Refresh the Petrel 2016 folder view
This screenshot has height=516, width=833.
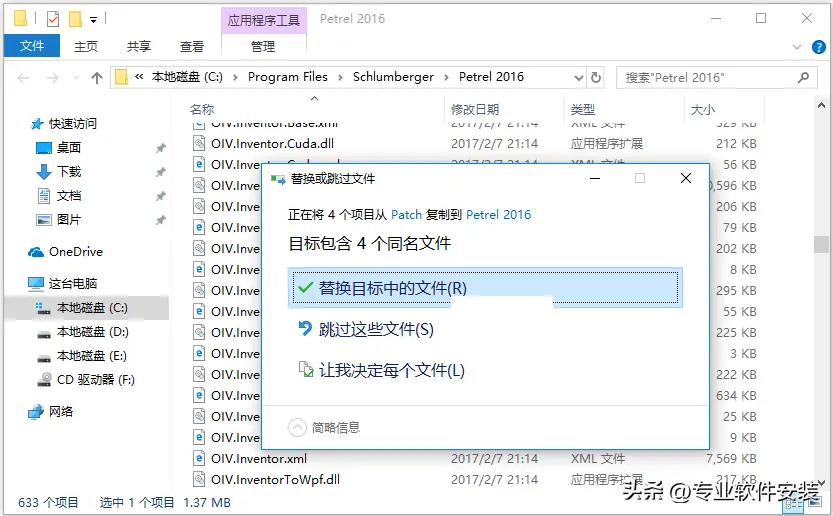tap(596, 78)
